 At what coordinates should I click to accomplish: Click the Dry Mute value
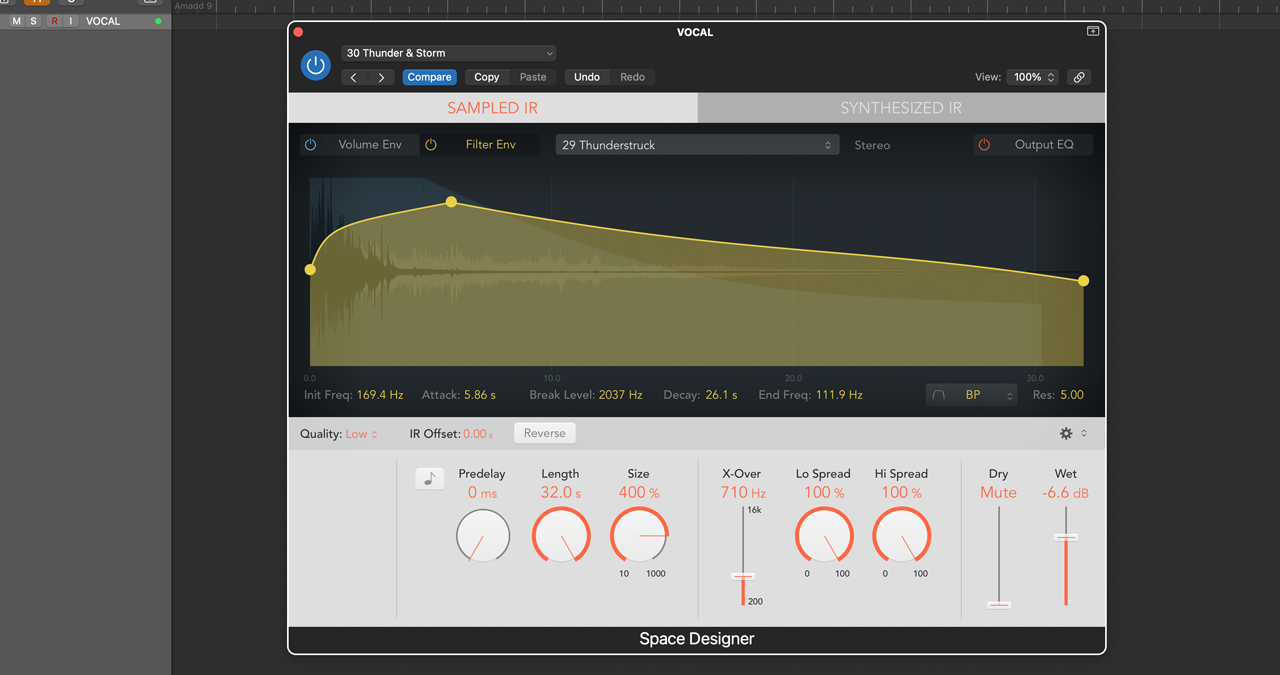tap(998, 493)
